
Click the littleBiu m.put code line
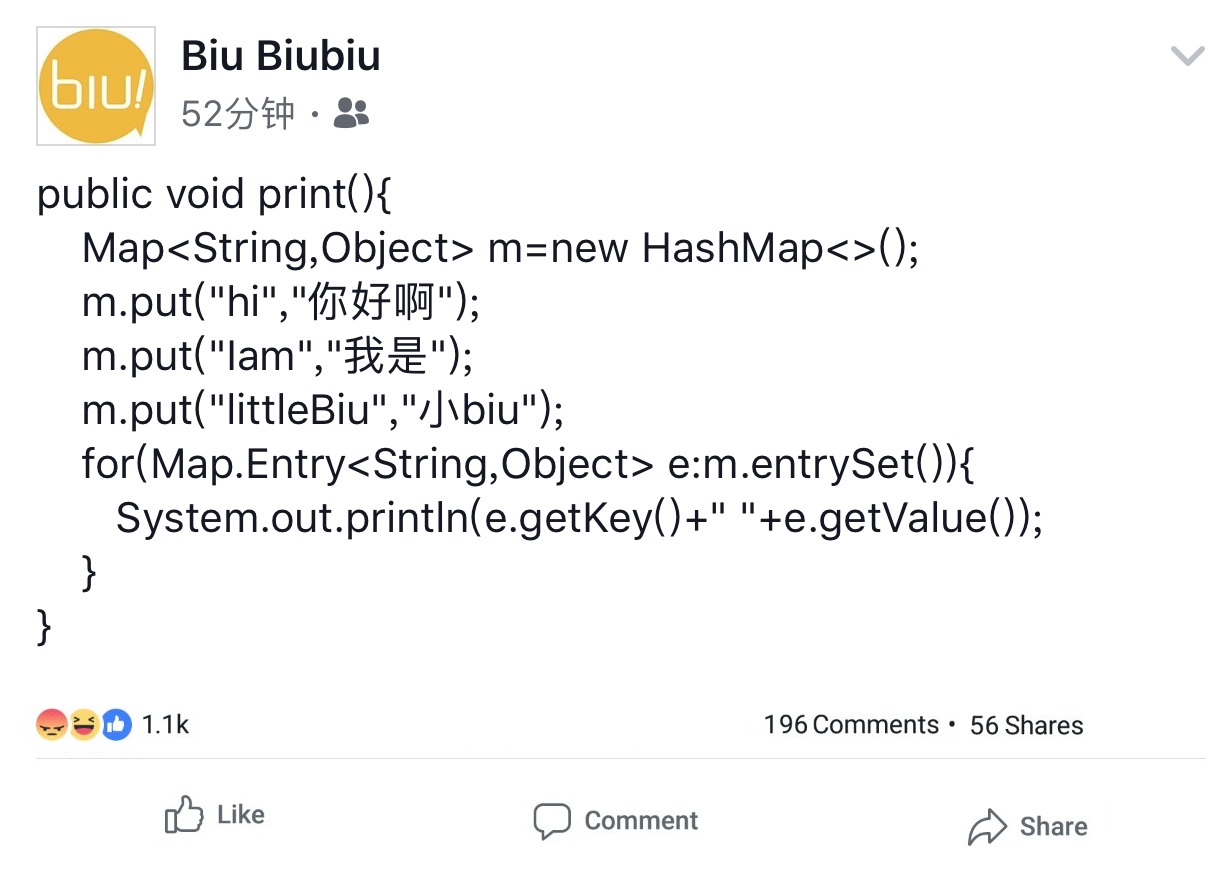[324, 410]
